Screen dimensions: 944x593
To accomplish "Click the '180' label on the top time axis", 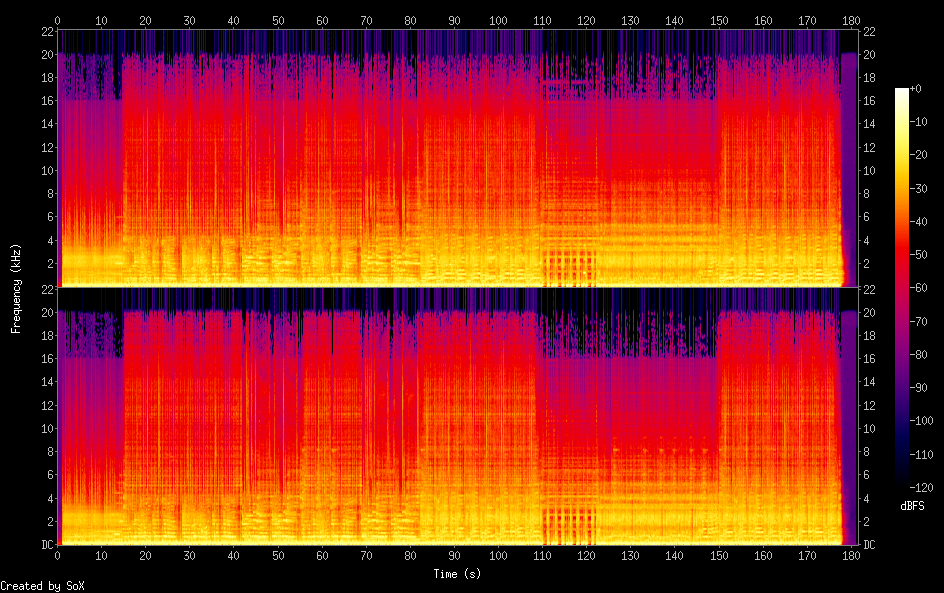I will click(851, 20).
